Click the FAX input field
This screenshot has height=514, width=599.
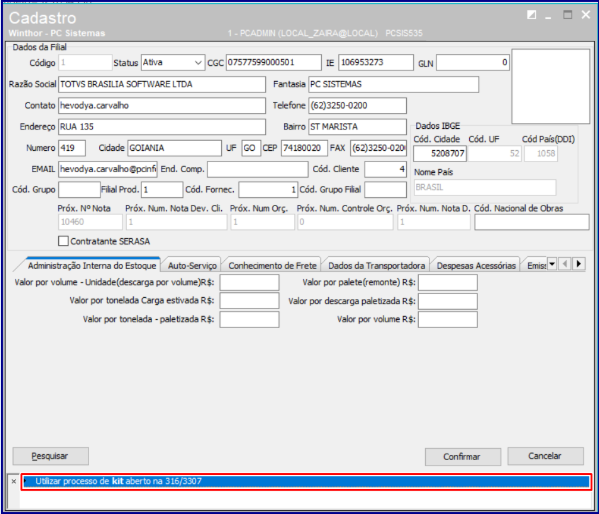click(378, 148)
